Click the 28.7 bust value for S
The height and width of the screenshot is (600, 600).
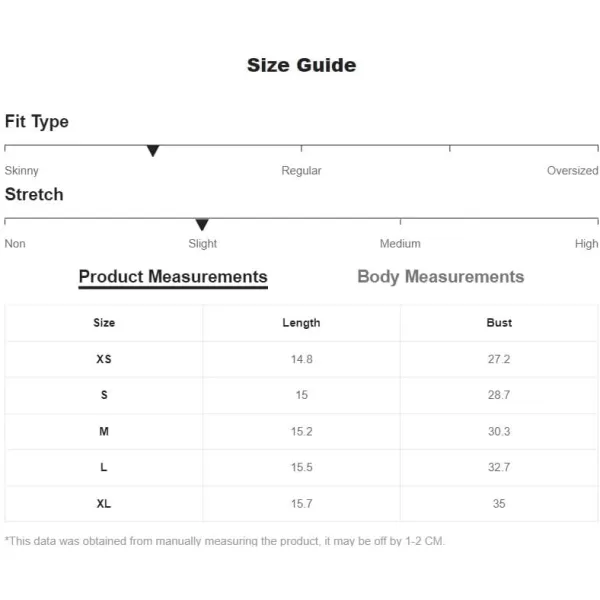coord(499,395)
